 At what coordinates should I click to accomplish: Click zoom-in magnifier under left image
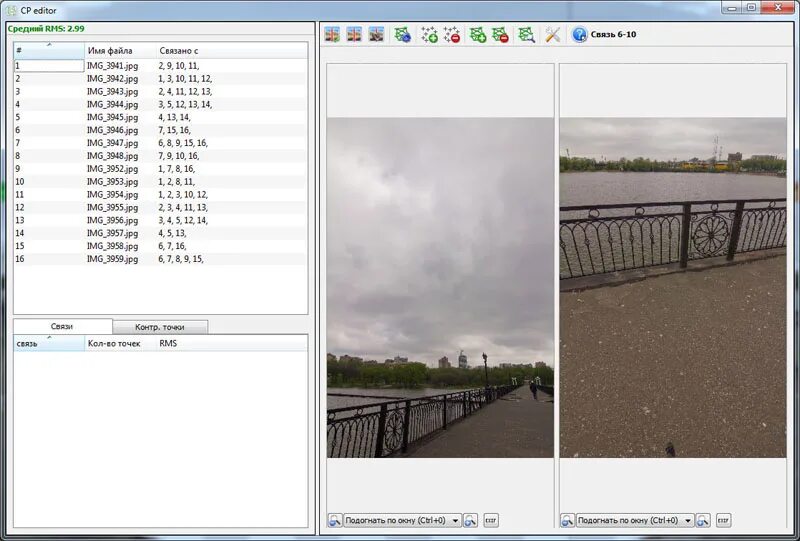470,521
